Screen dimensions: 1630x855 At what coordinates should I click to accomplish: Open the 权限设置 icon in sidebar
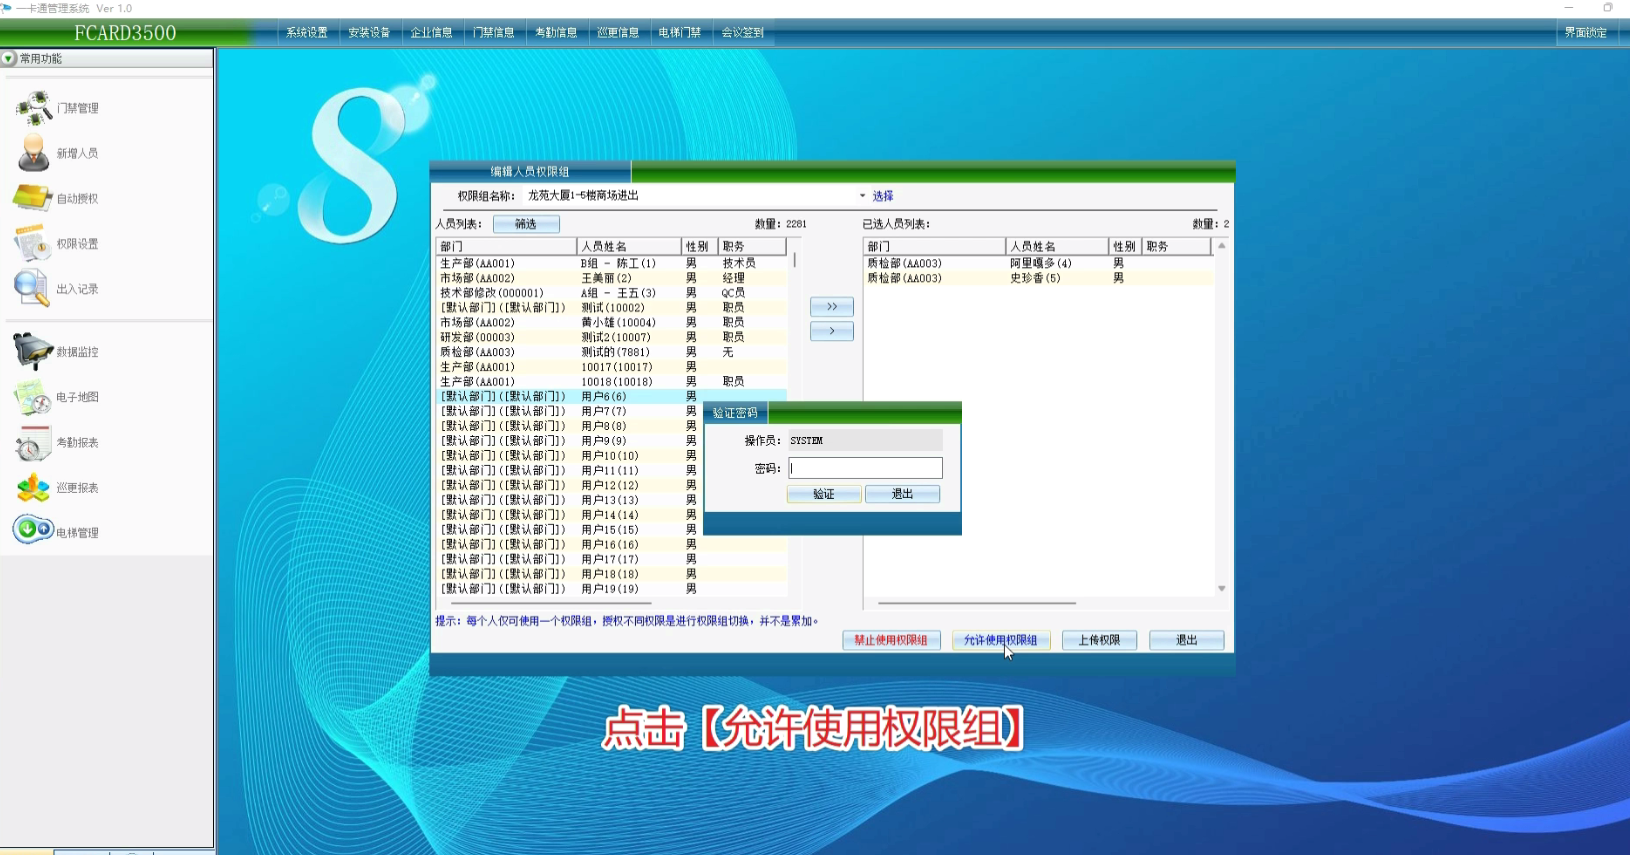point(32,243)
